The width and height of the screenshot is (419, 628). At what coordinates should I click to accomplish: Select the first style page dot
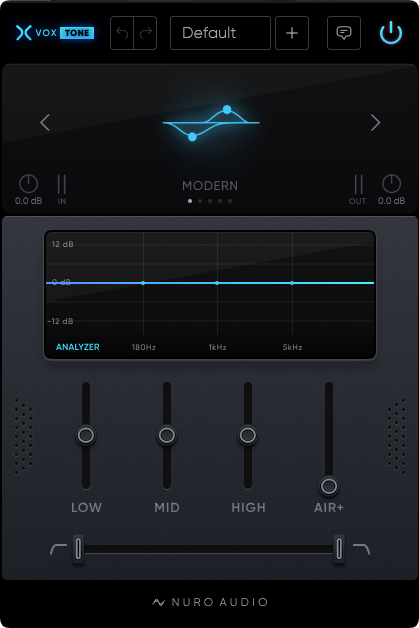coord(190,201)
